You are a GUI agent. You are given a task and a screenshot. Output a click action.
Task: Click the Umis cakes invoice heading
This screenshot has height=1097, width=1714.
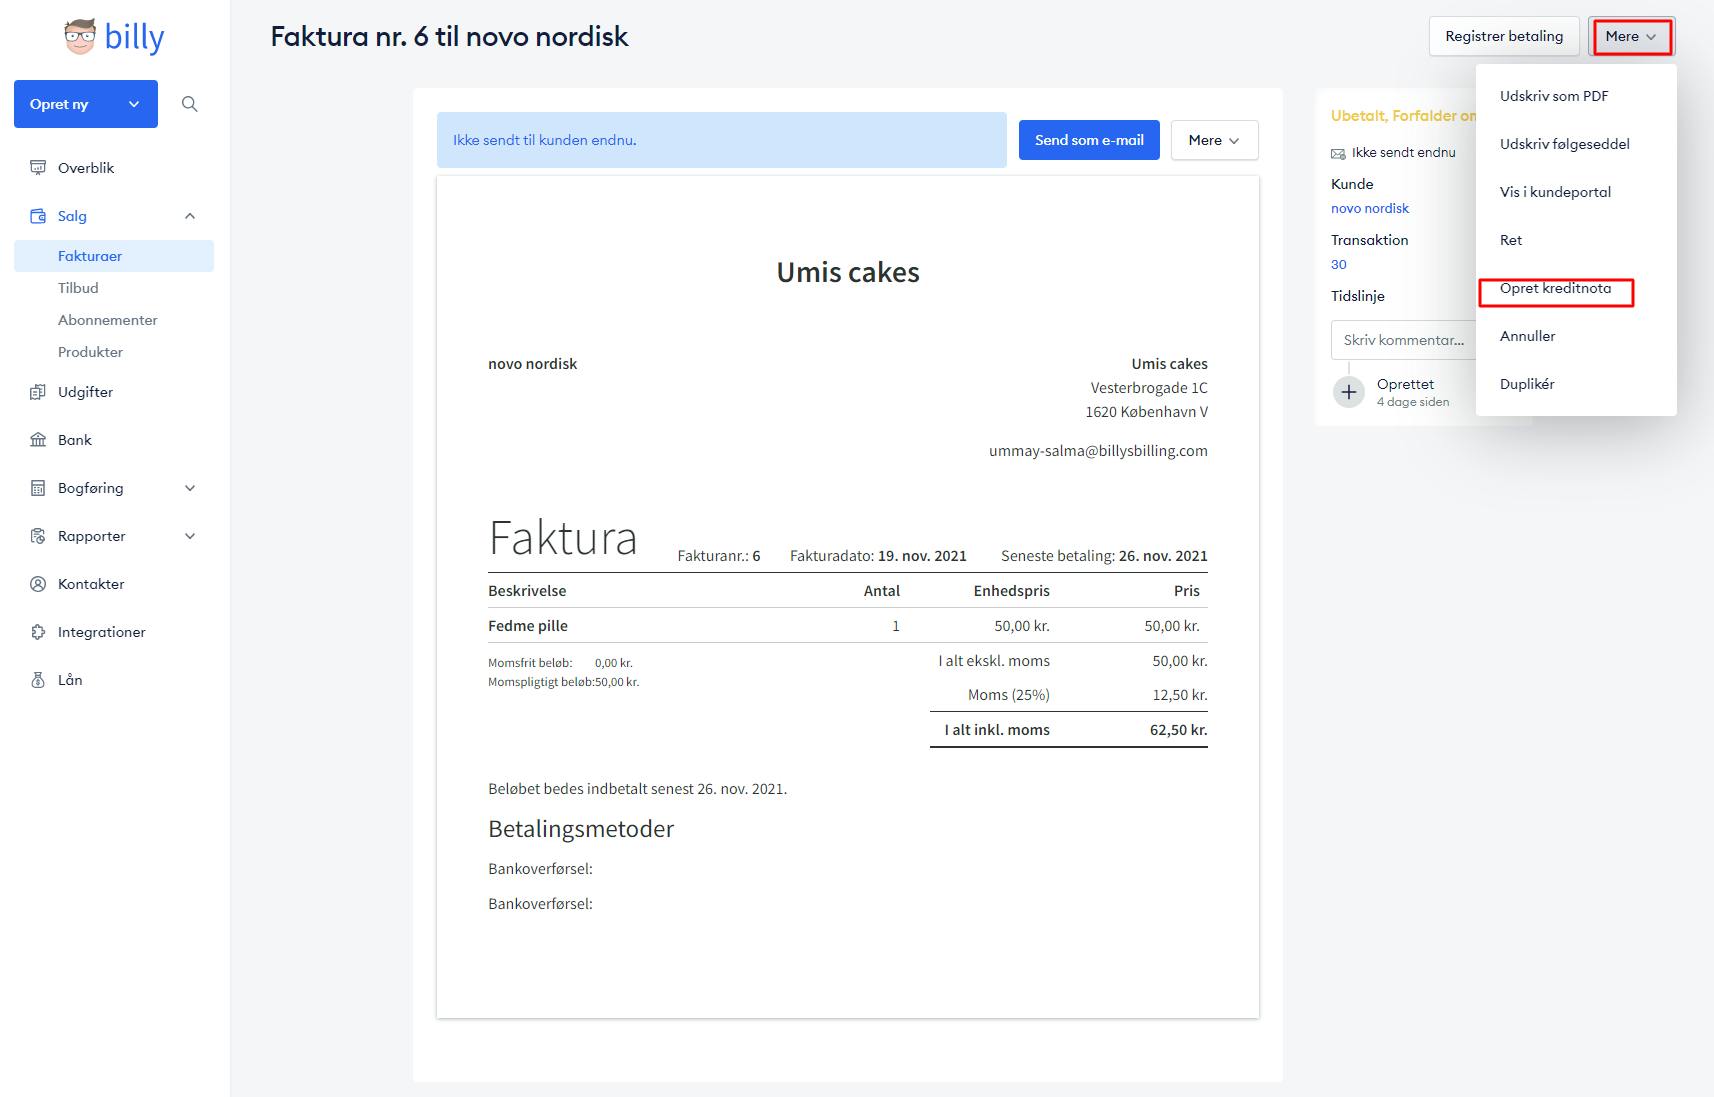[x=848, y=272]
